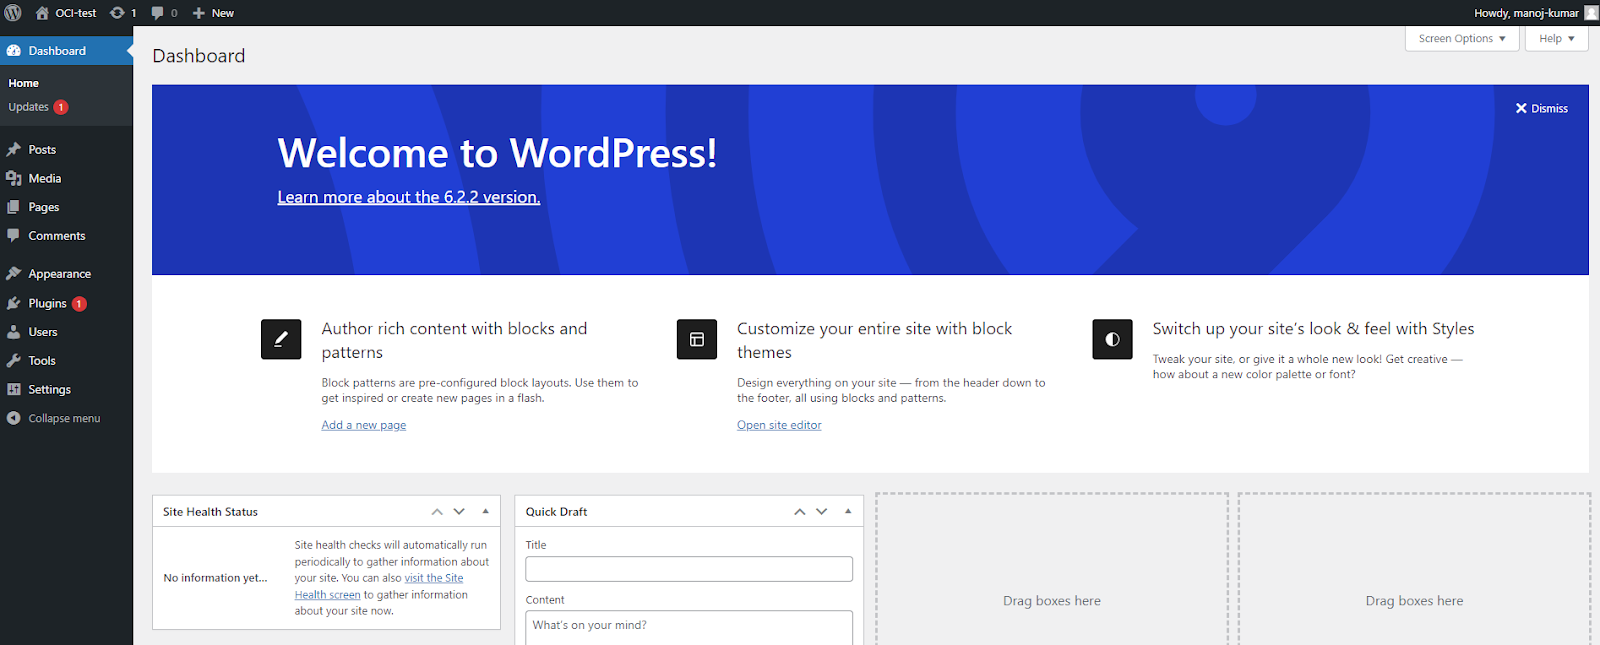Click the Appearance paintbrush icon
Viewport: 1600px width, 645px height.
14,274
